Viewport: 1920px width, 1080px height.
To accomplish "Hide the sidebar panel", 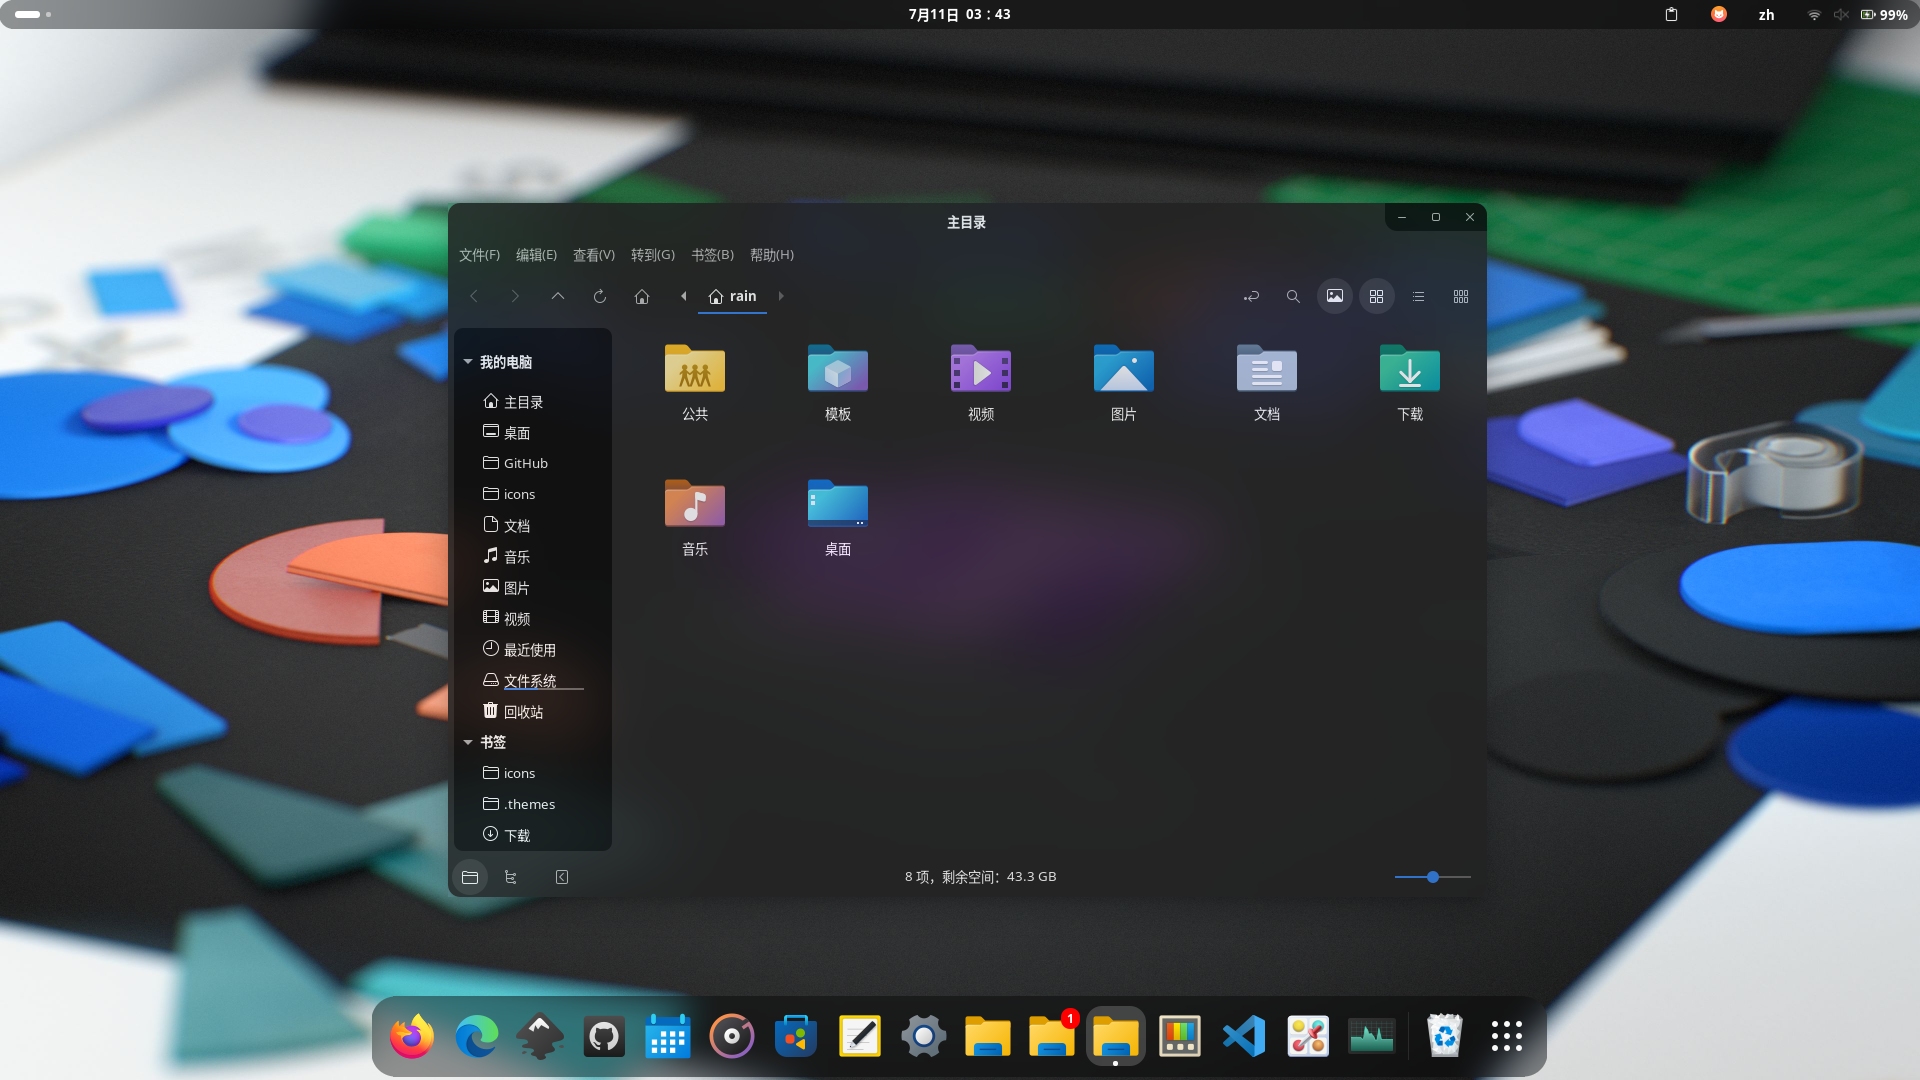I will [x=561, y=876].
